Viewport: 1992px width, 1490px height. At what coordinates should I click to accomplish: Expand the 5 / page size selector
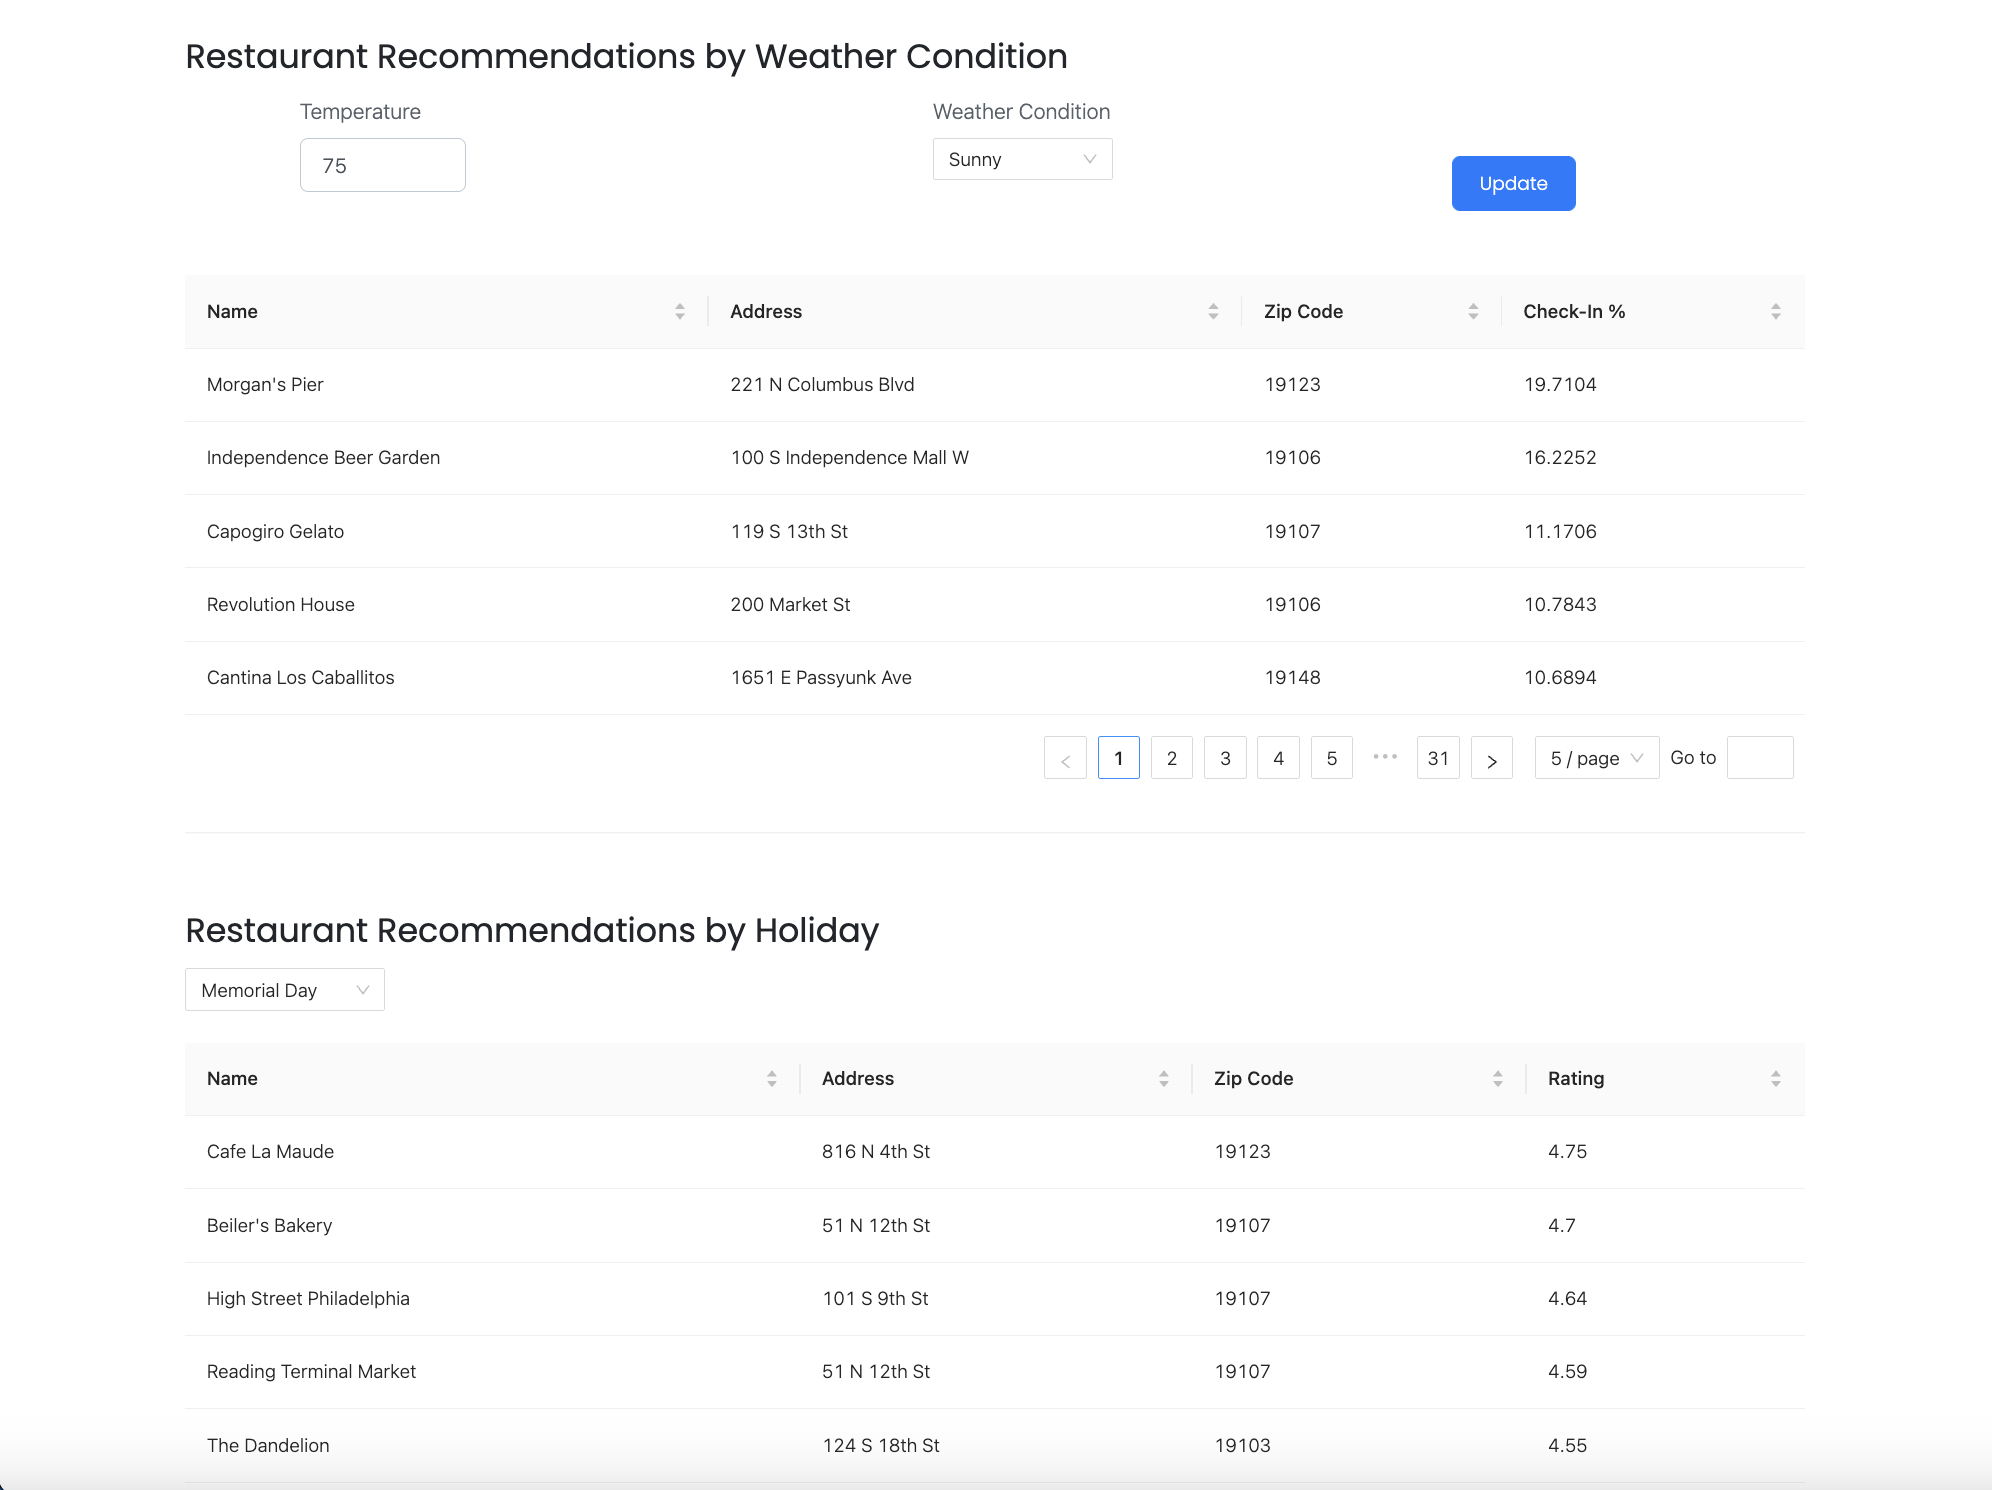[x=1596, y=759]
